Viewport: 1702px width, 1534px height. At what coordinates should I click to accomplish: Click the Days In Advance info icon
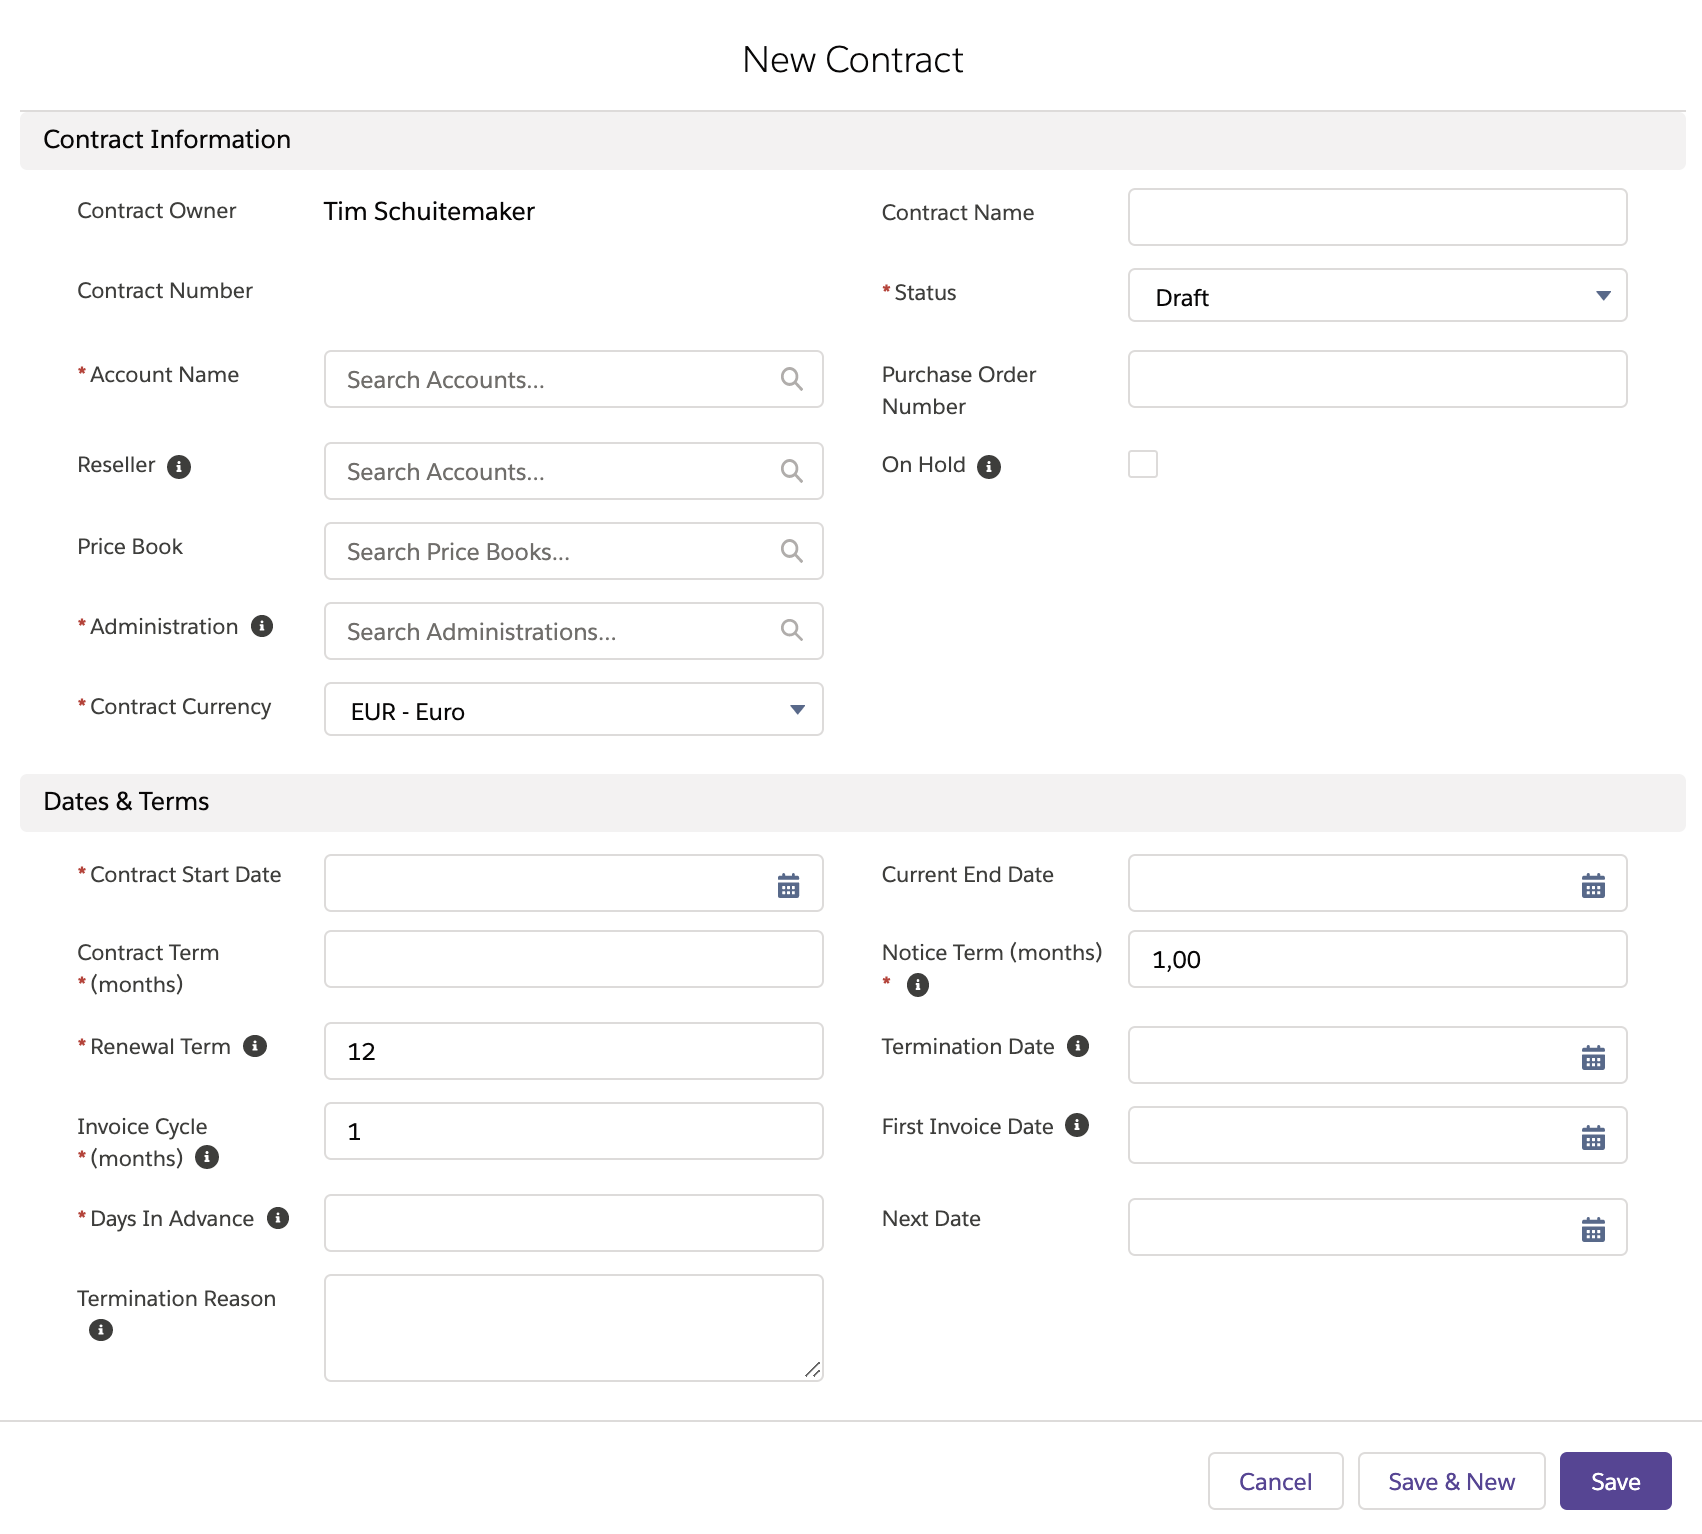(x=278, y=1218)
